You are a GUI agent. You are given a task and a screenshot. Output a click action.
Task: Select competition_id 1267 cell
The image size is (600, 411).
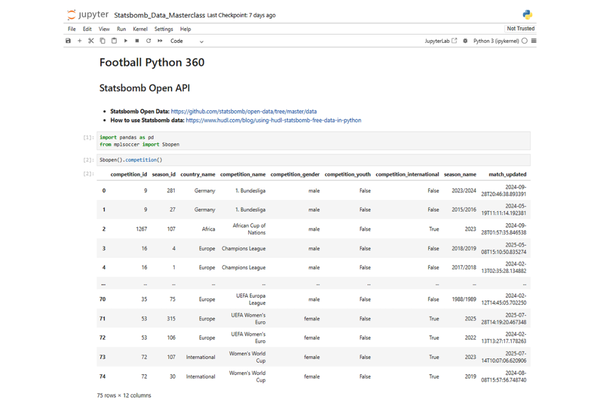click(141, 229)
